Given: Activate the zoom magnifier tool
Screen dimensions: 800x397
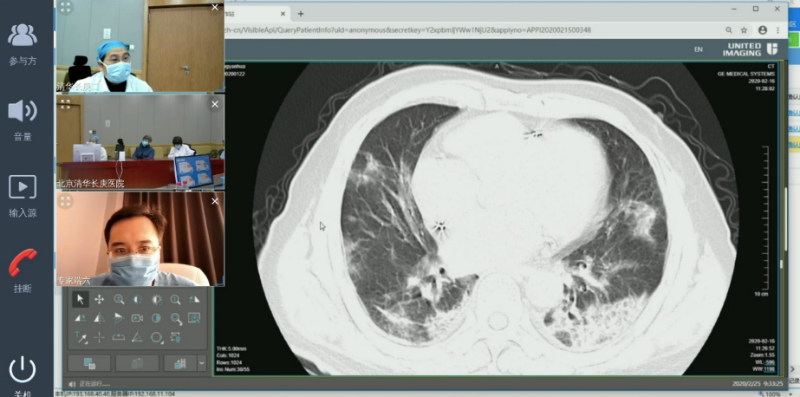Looking at the screenshot, I should point(118,300).
